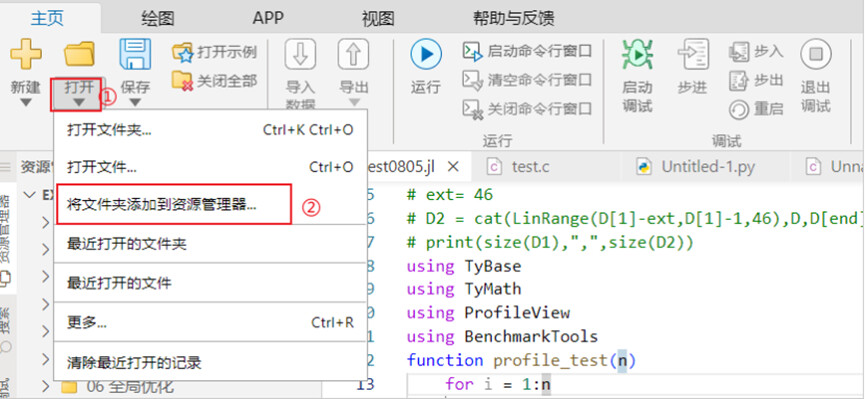
Task: Run the script with 运行 icon
Action: click(426, 54)
